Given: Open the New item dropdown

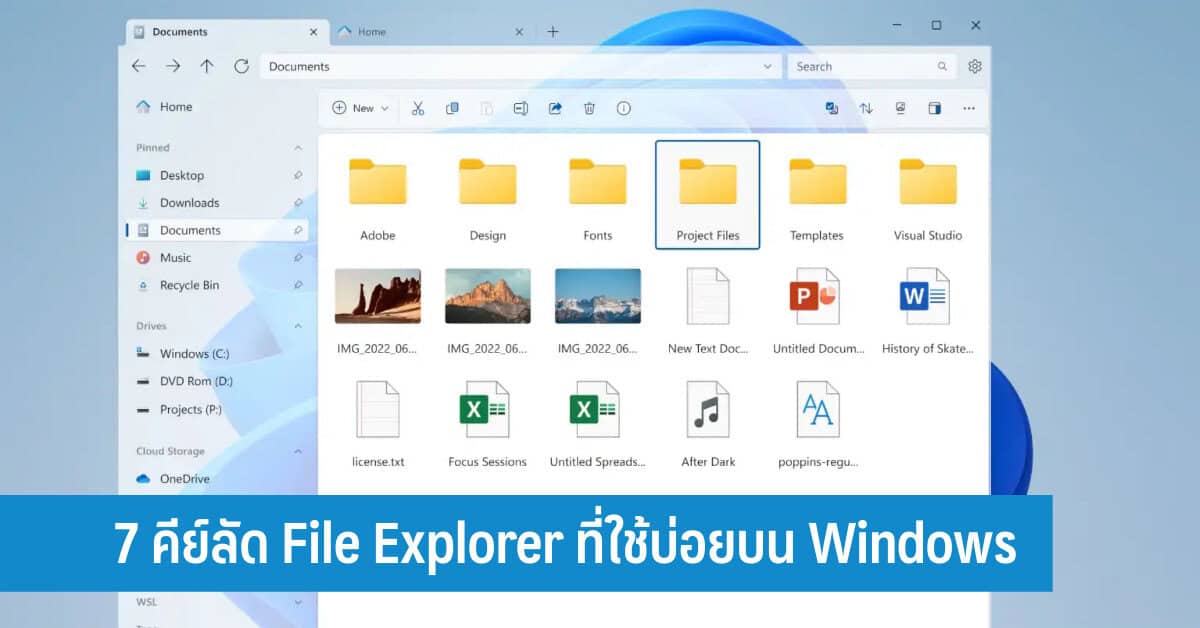Looking at the screenshot, I should click(358, 108).
